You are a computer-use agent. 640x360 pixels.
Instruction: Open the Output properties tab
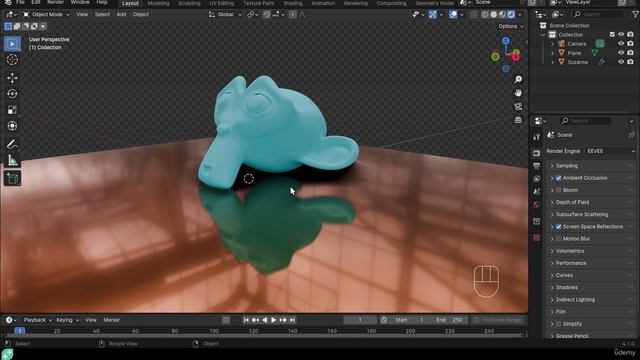536,166
